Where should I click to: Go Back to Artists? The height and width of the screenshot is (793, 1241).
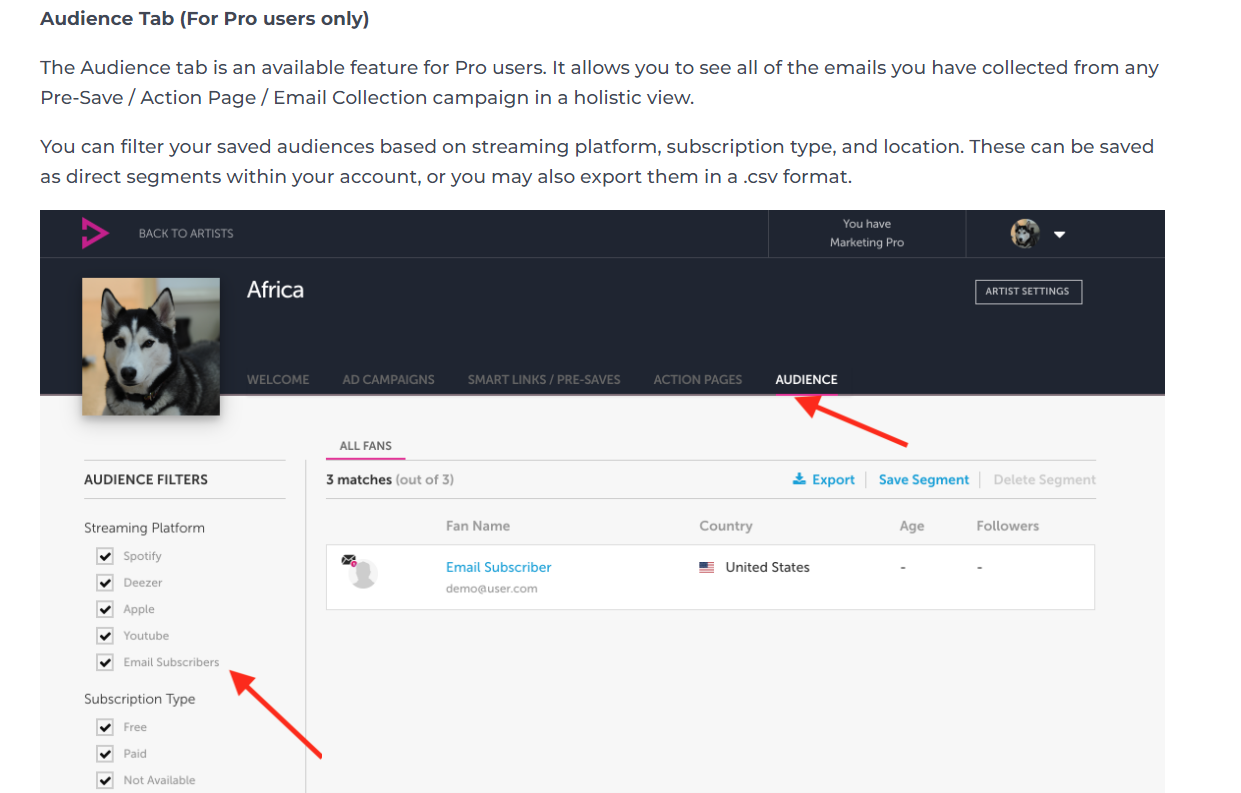coord(186,233)
